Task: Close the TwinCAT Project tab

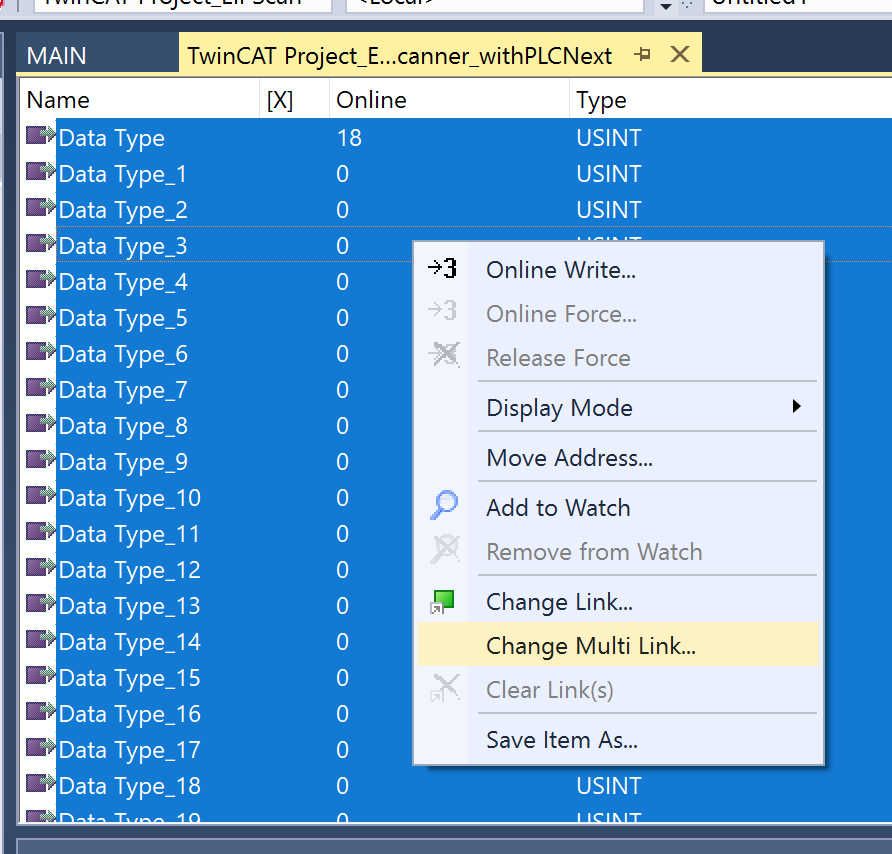Action: (680, 55)
